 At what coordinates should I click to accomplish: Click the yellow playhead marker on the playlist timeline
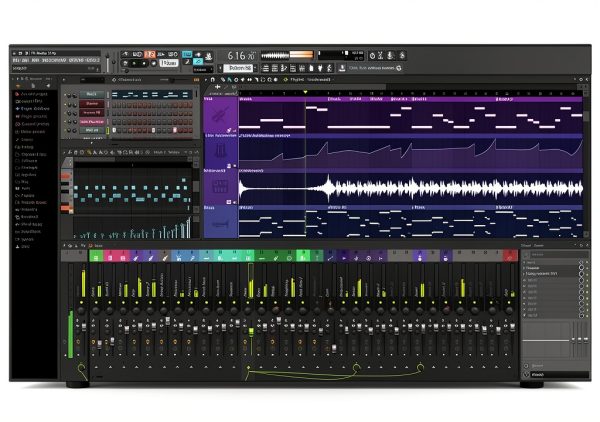305,92
